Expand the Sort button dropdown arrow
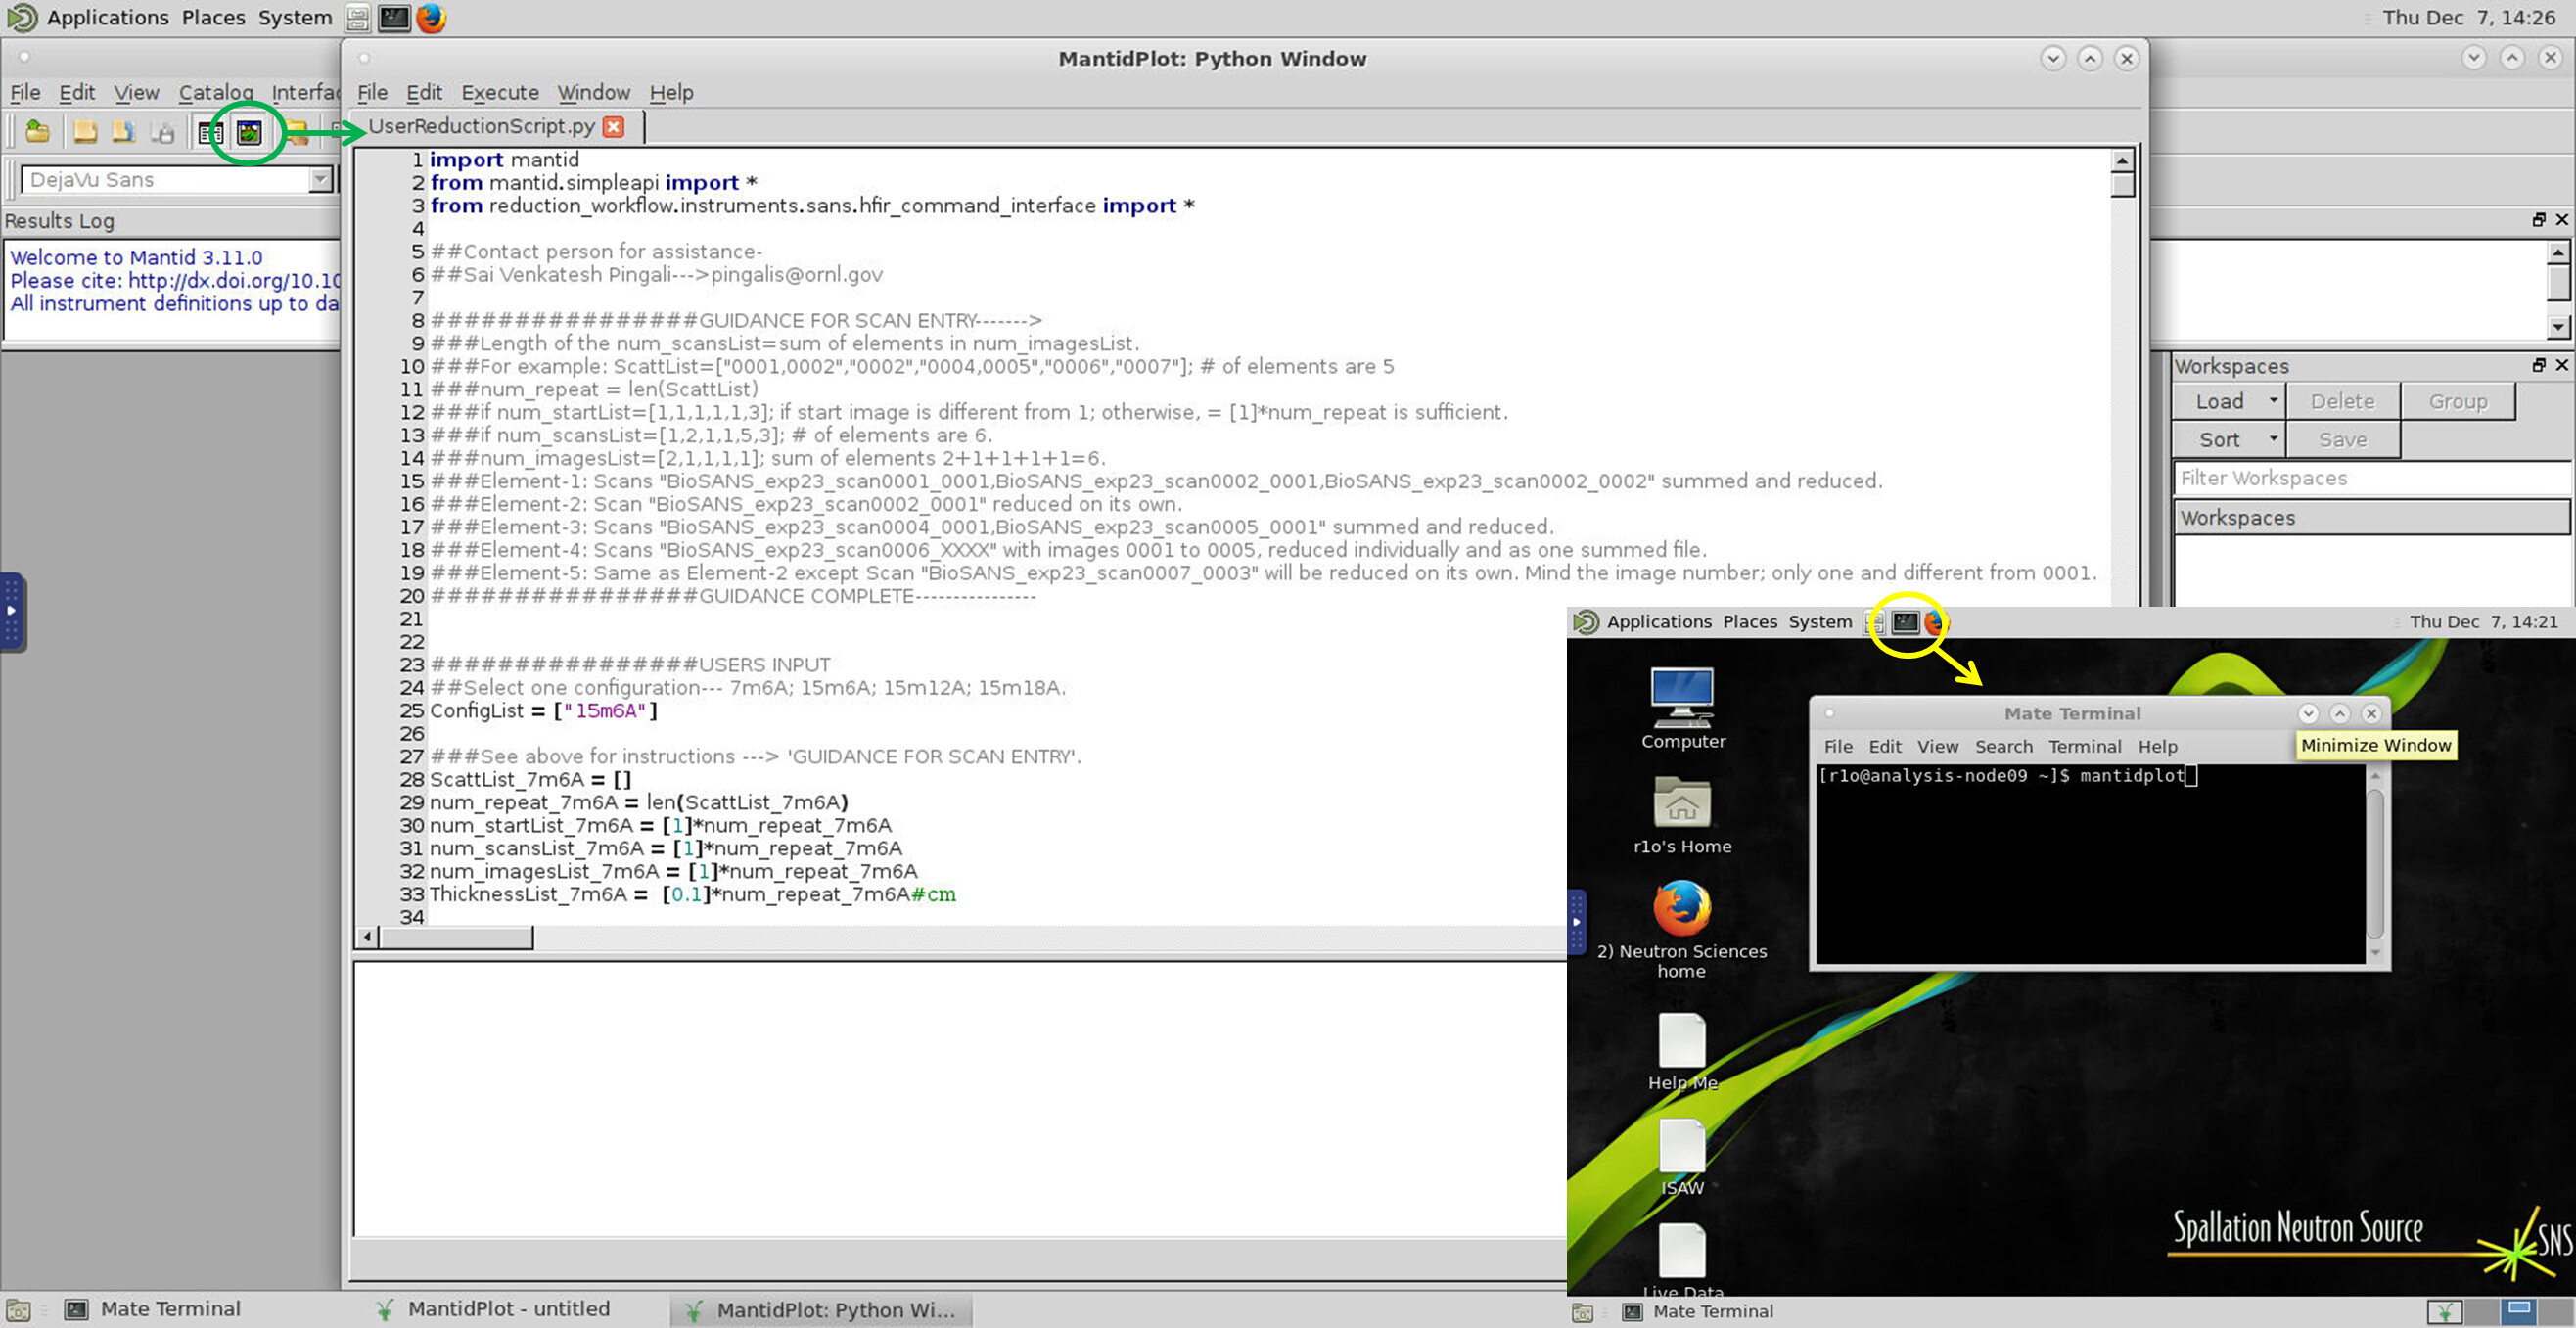Image resolution: width=2576 pixels, height=1328 pixels. coord(2273,439)
